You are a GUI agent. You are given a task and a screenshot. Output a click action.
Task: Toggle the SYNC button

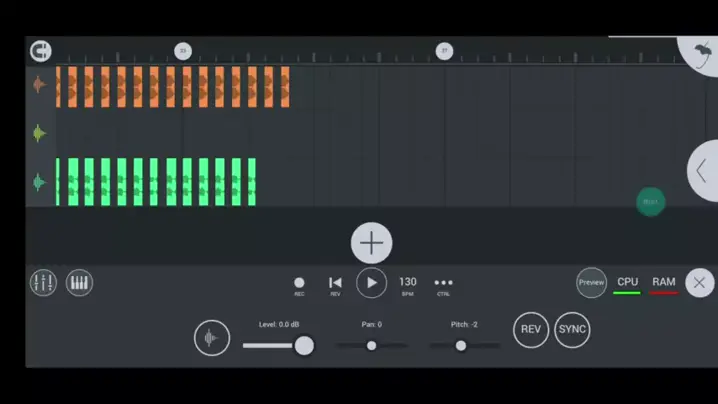click(x=572, y=330)
